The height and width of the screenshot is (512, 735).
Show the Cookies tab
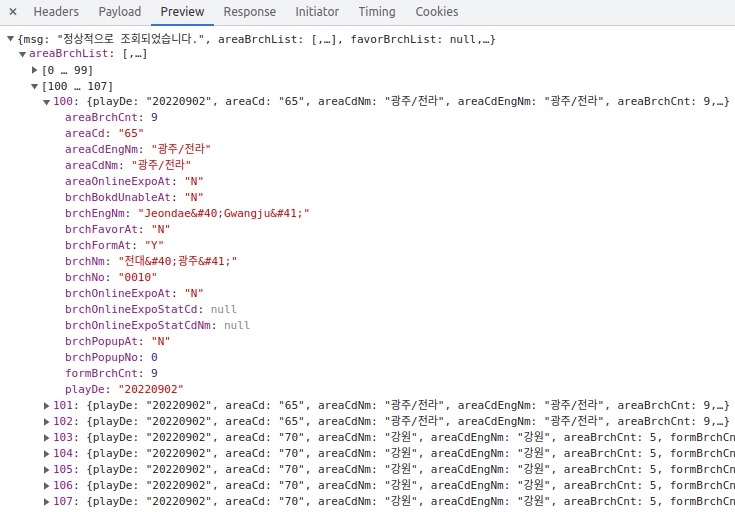click(437, 12)
